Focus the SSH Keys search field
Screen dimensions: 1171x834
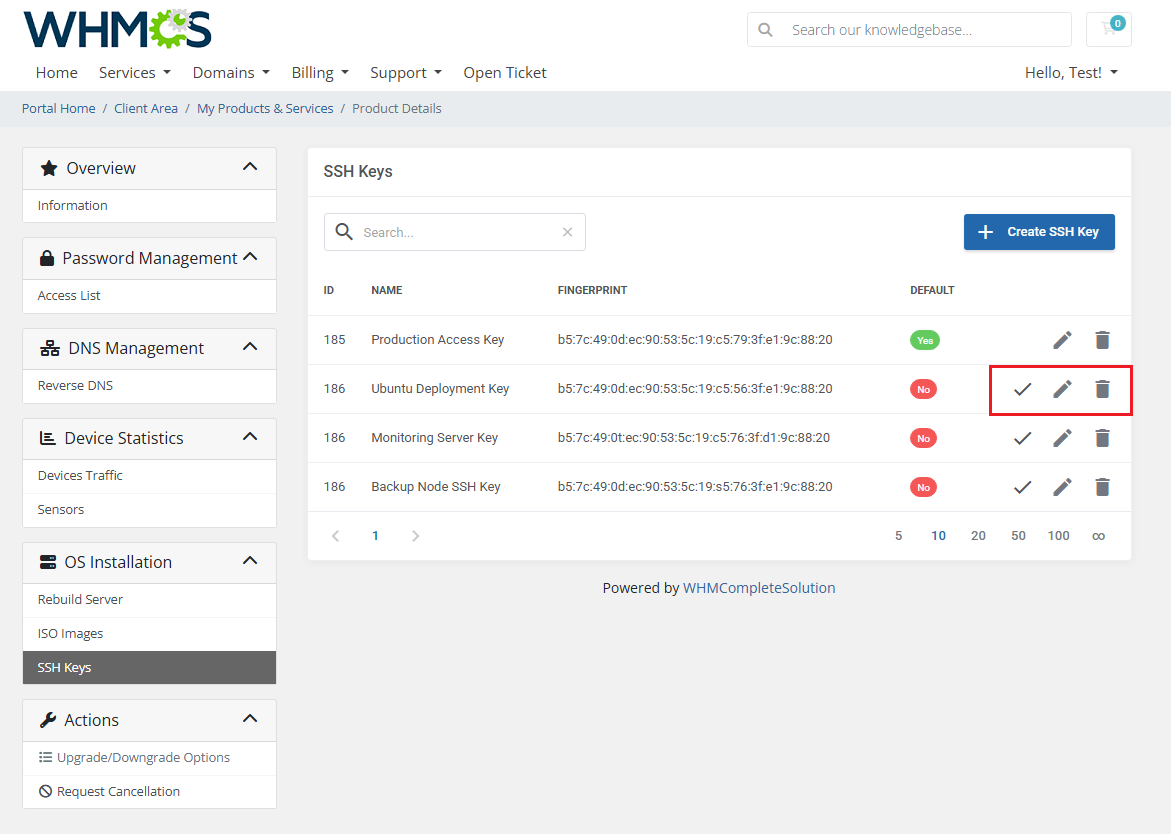point(455,232)
